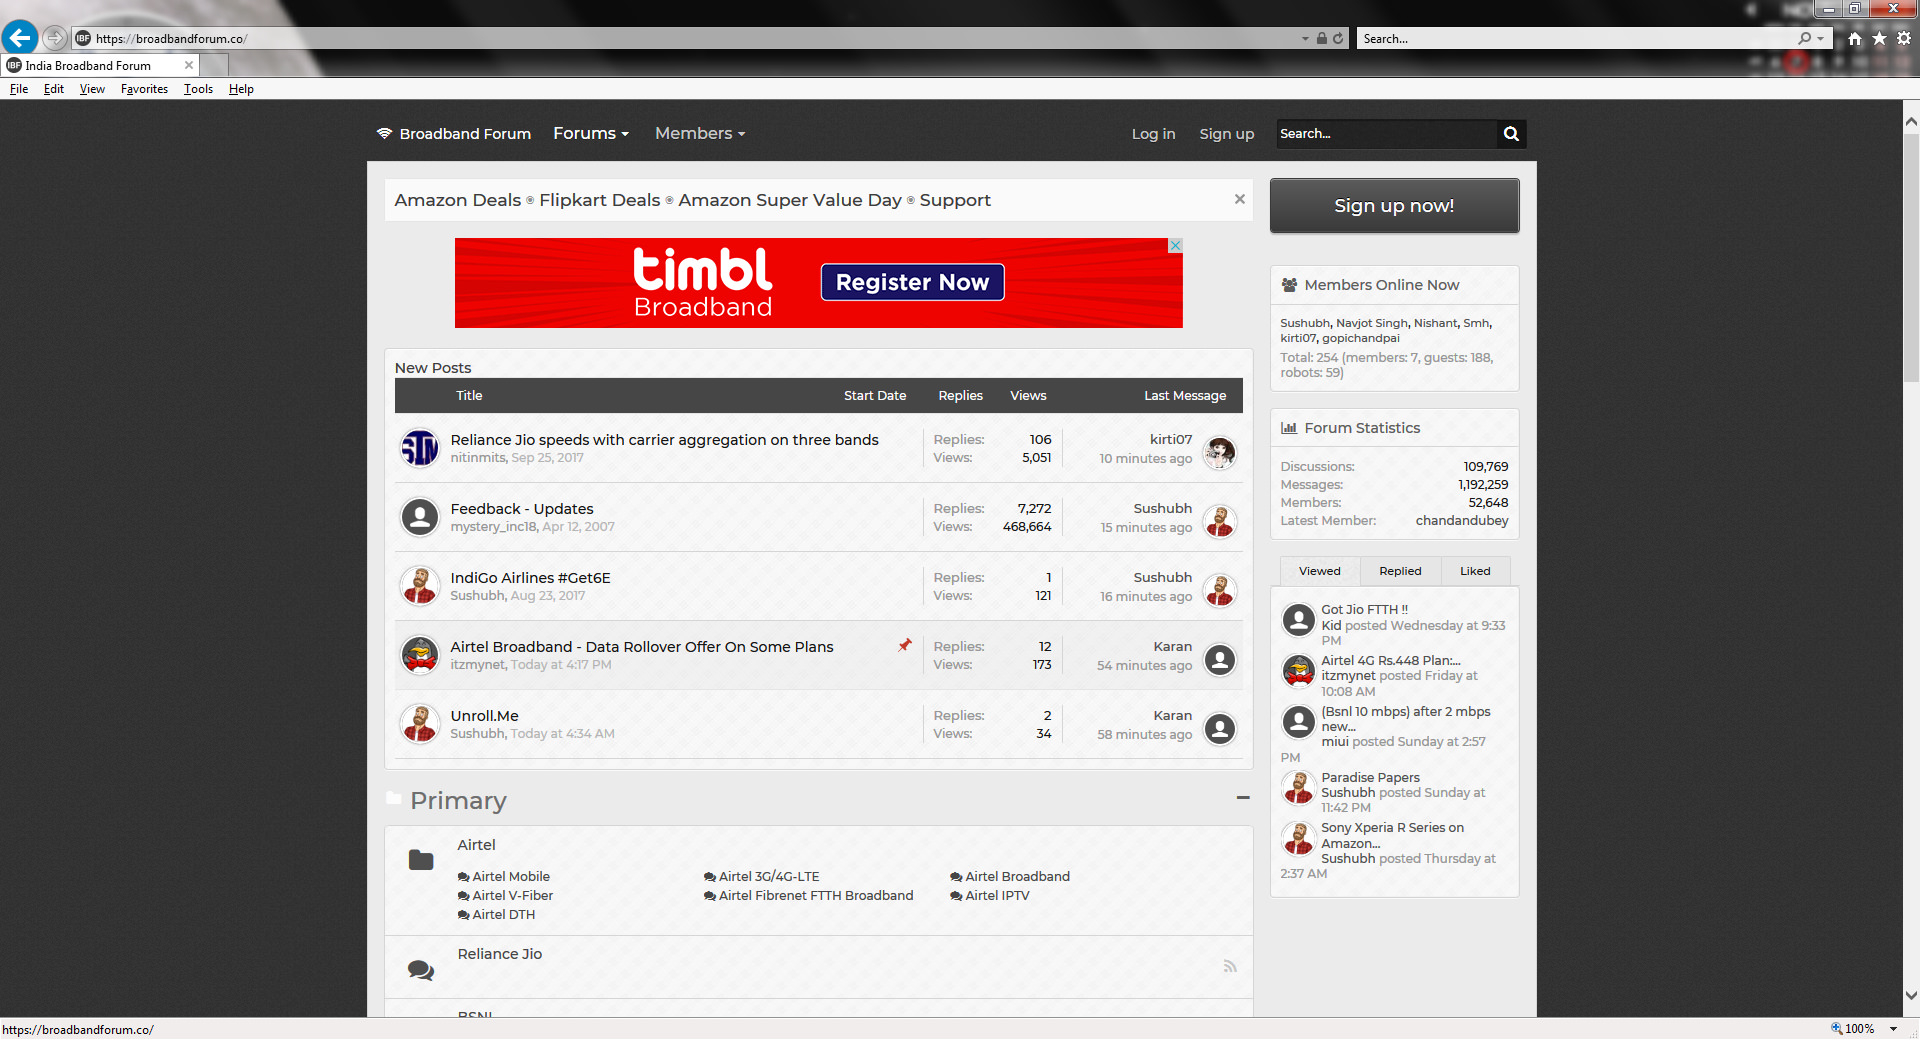Open the zoom level dropdown arrow
The width and height of the screenshot is (1920, 1040).
point(1893,1029)
